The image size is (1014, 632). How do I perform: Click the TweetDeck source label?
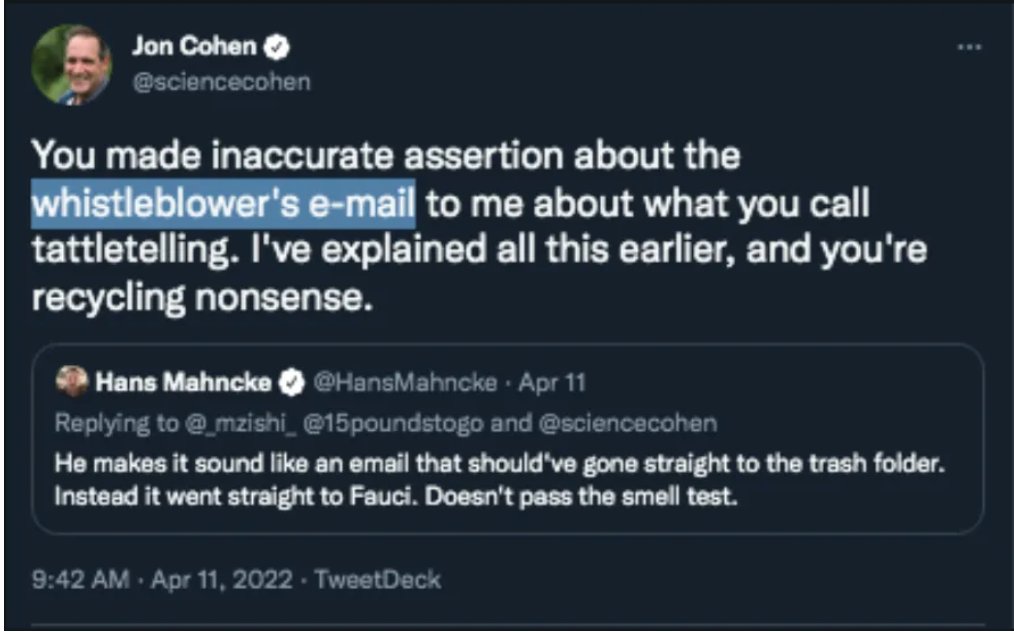click(x=377, y=579)
